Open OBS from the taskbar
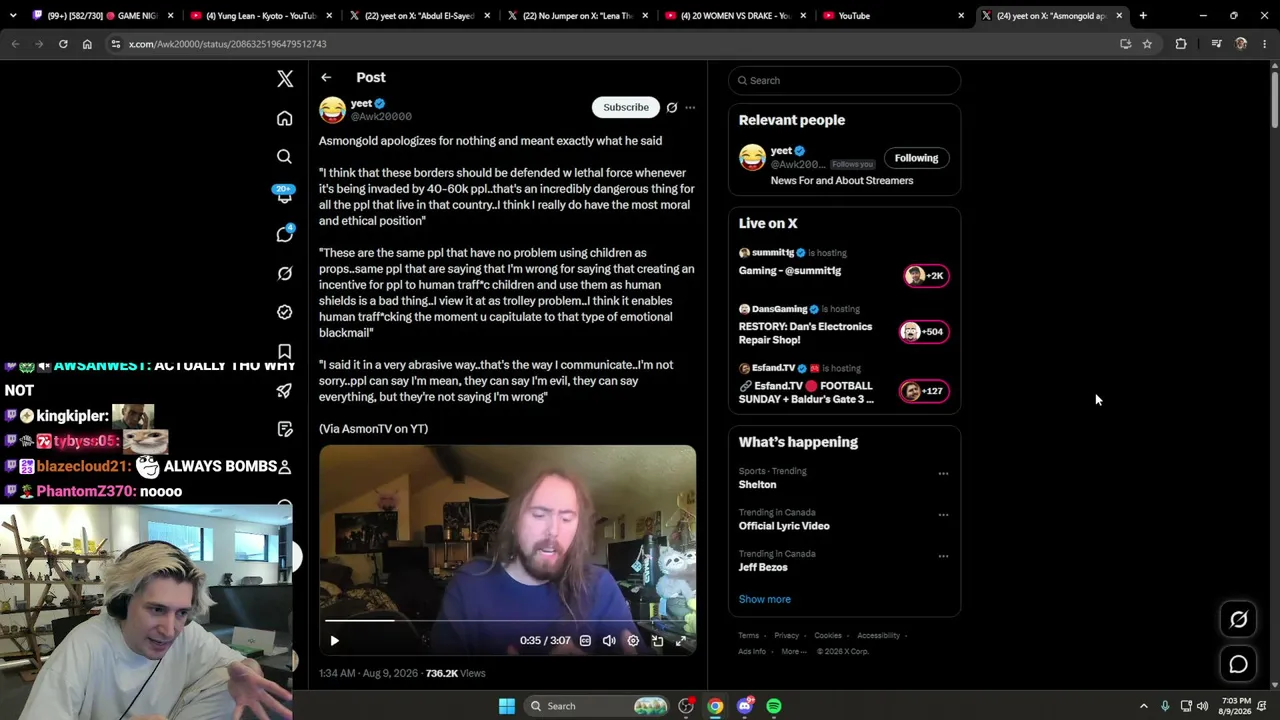Image resolution: width=1280 pixels, height=720 pixels. pyautogui.click(x=686, y=706)
